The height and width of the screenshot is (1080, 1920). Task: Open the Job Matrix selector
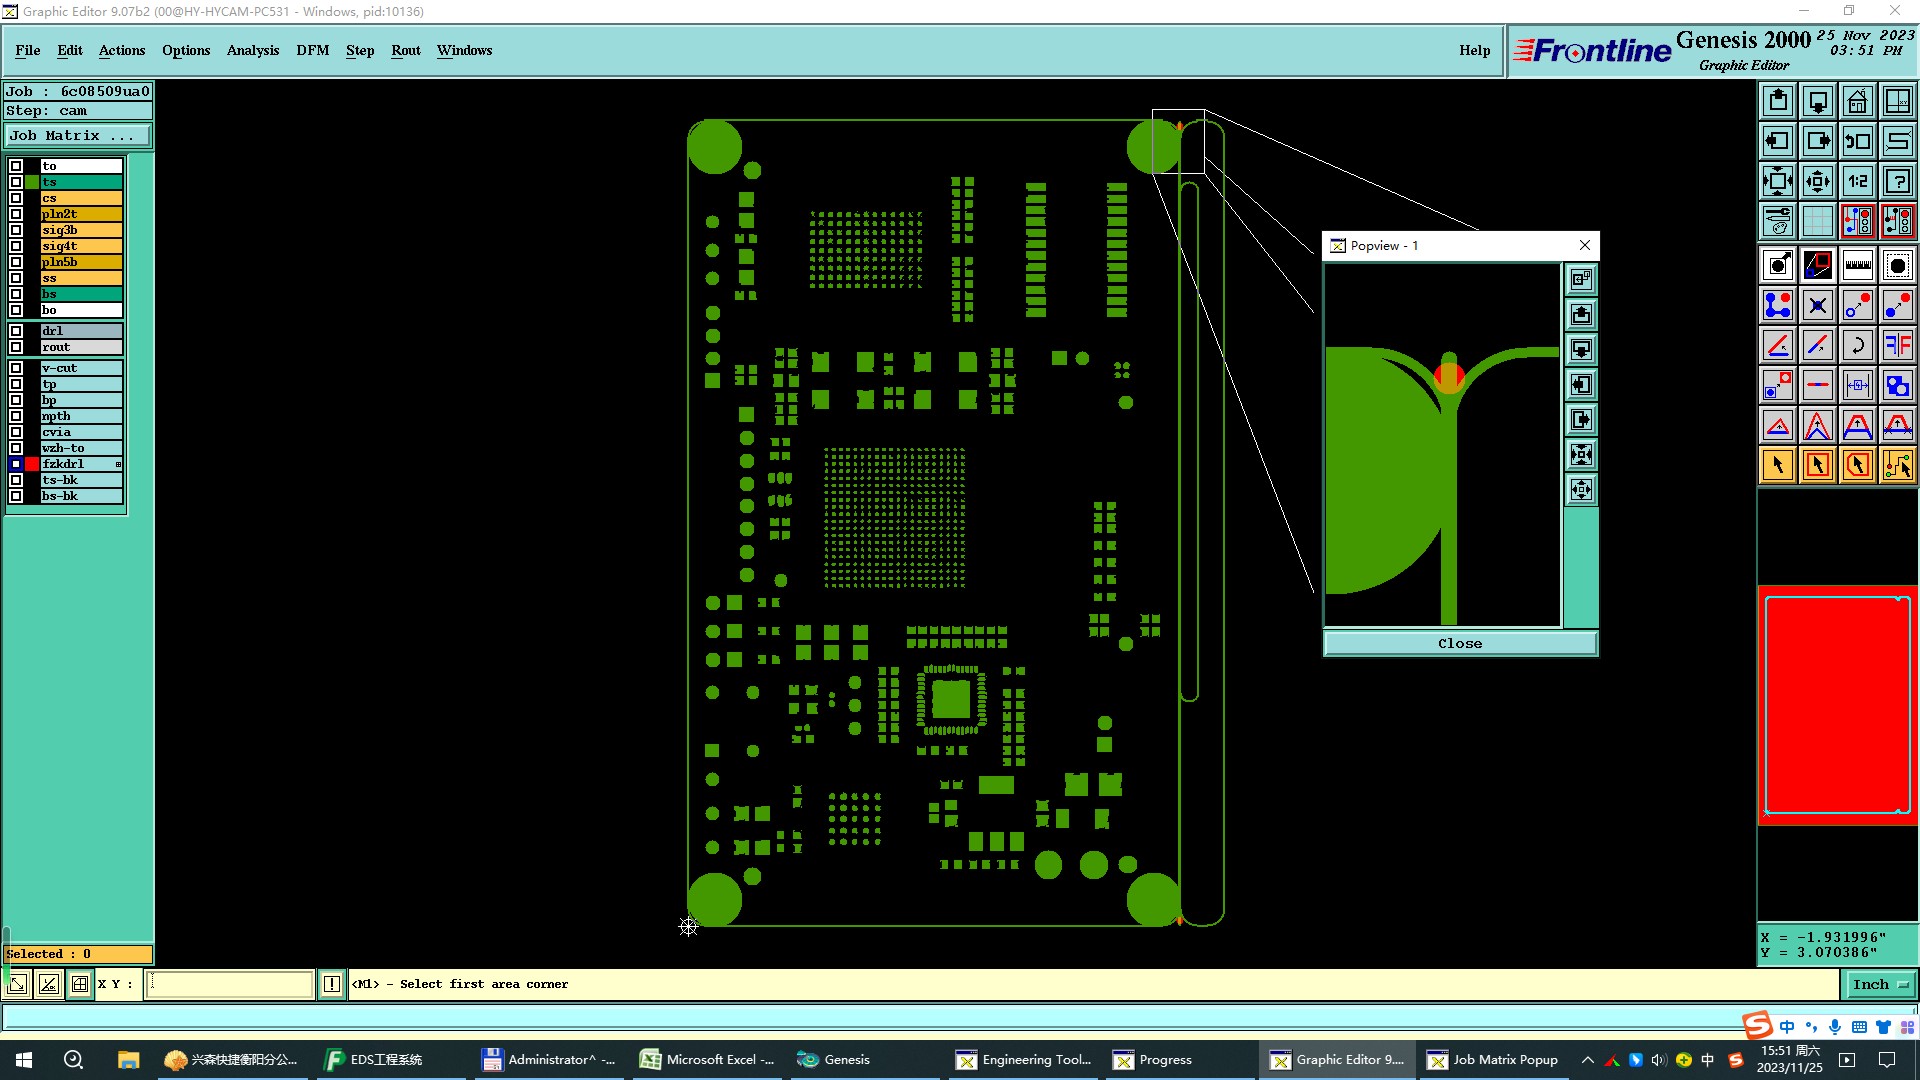(78, 136)
